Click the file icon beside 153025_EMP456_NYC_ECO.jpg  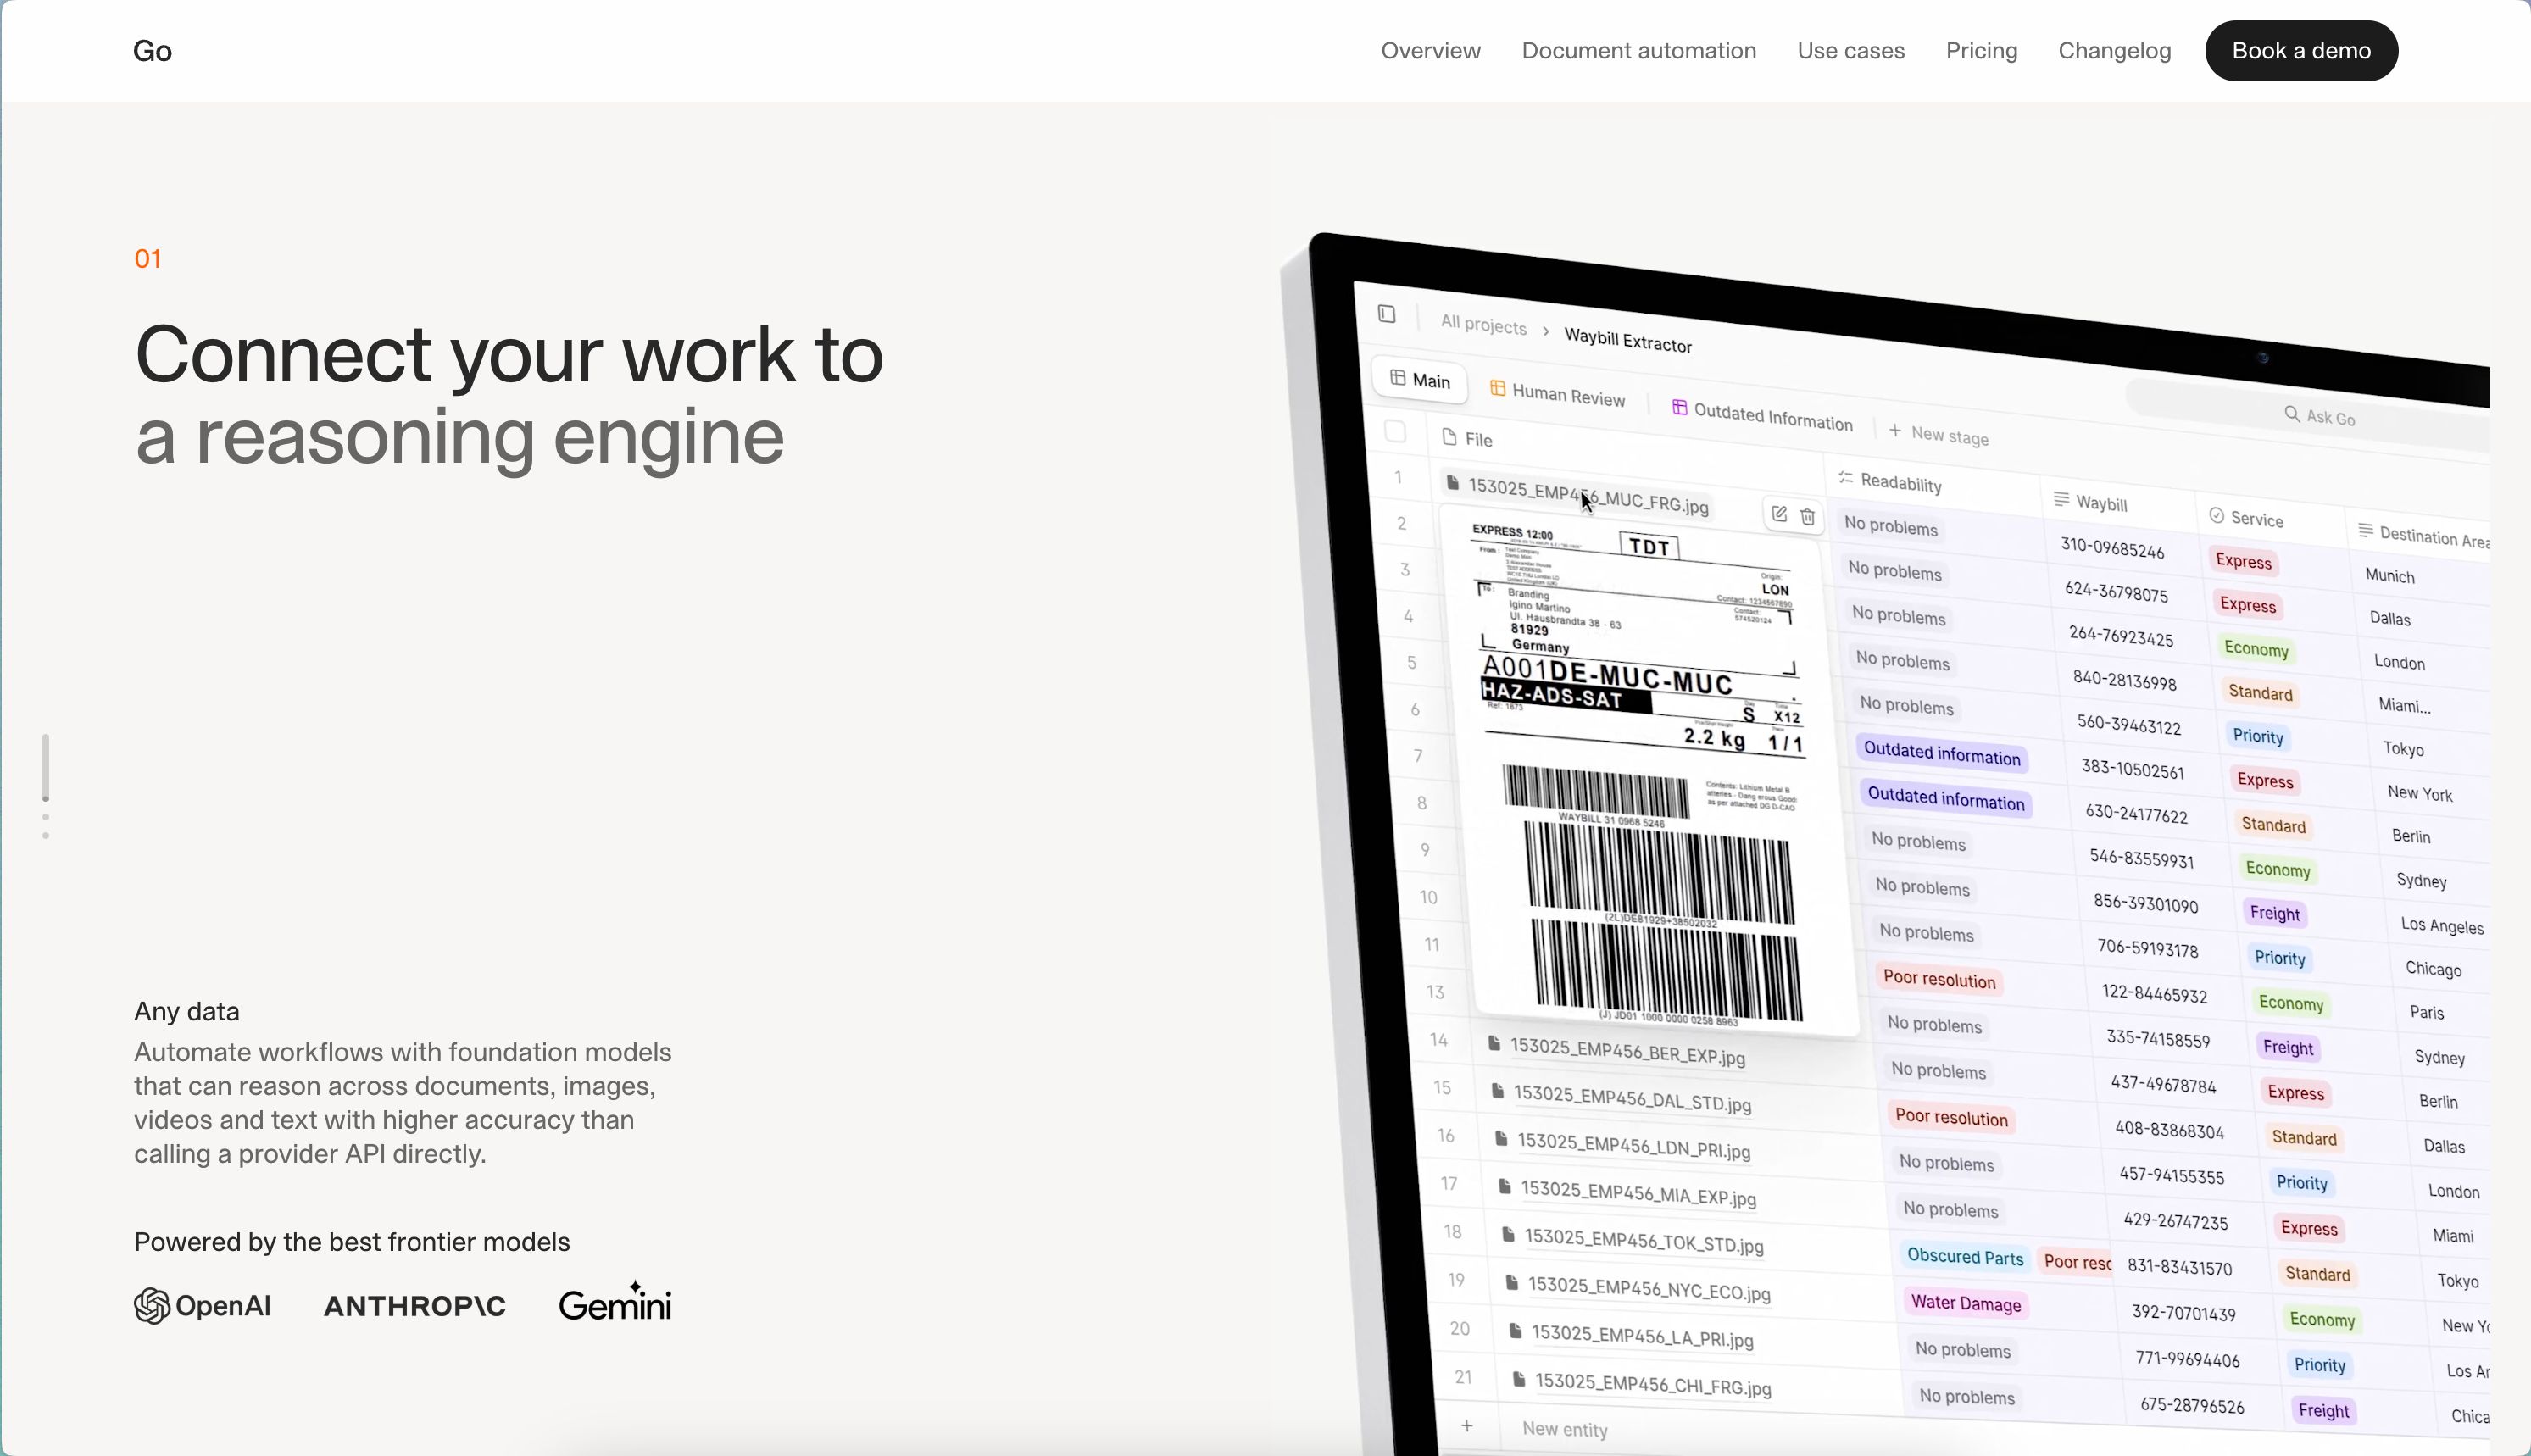[1511, 1282]
